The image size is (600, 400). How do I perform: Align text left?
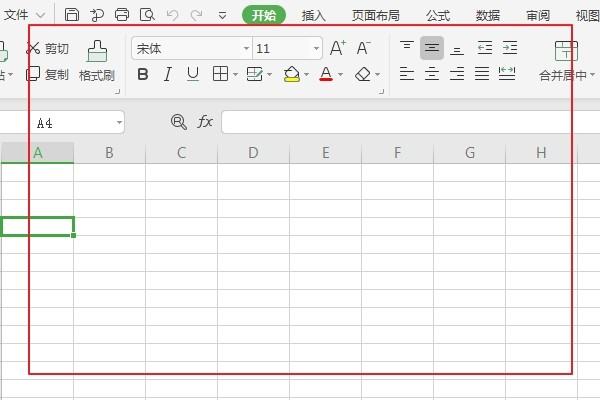click(x=407, y=73)
